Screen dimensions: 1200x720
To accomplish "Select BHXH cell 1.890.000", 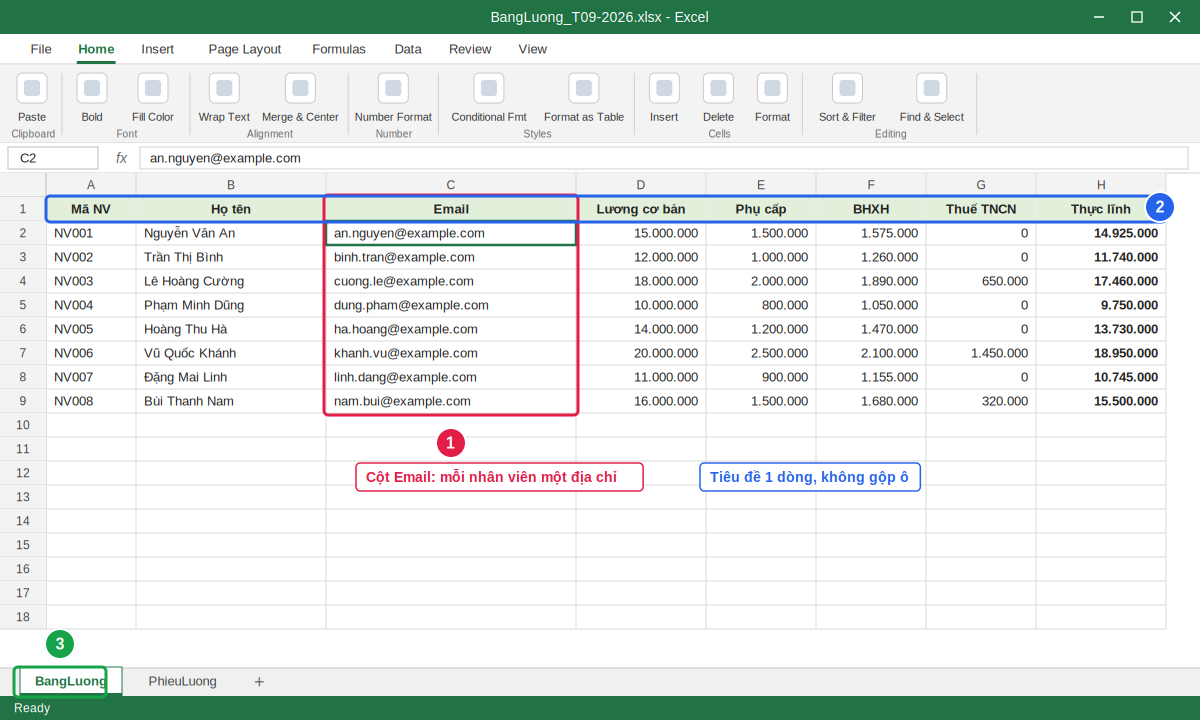I will tap(871, 281).
